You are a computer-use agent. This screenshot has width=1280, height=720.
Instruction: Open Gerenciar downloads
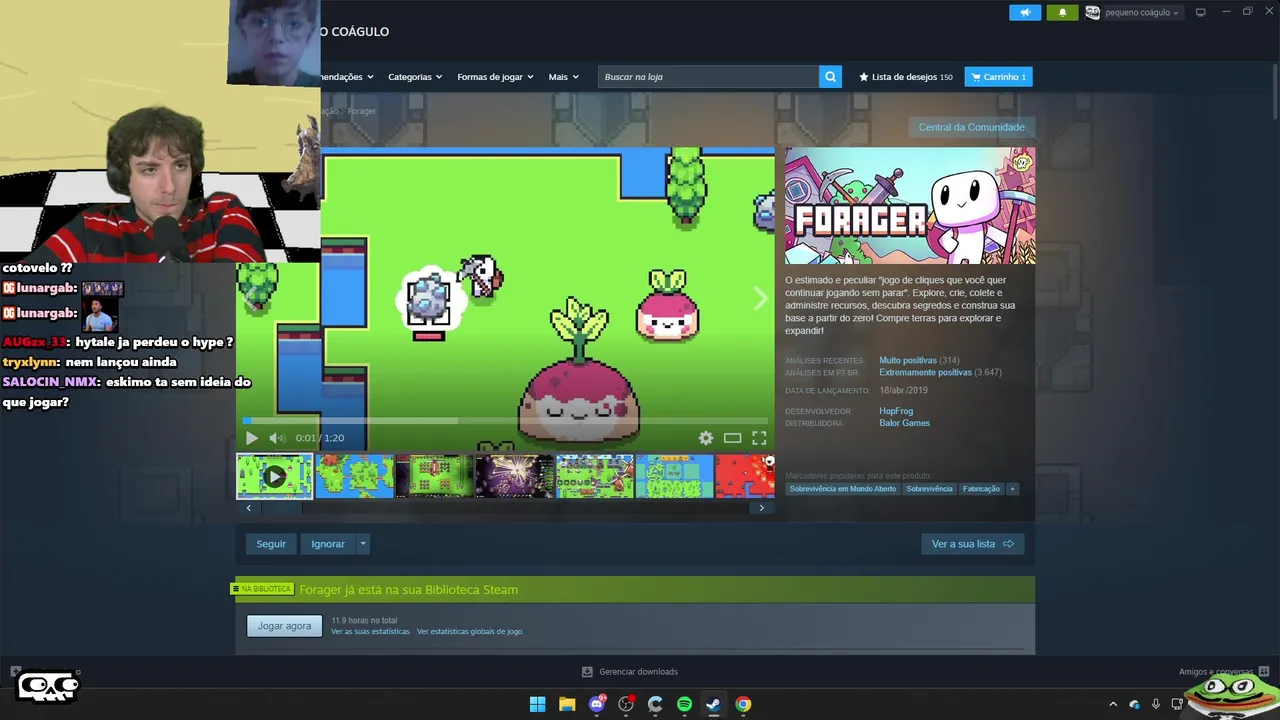(x=630, y=672)
